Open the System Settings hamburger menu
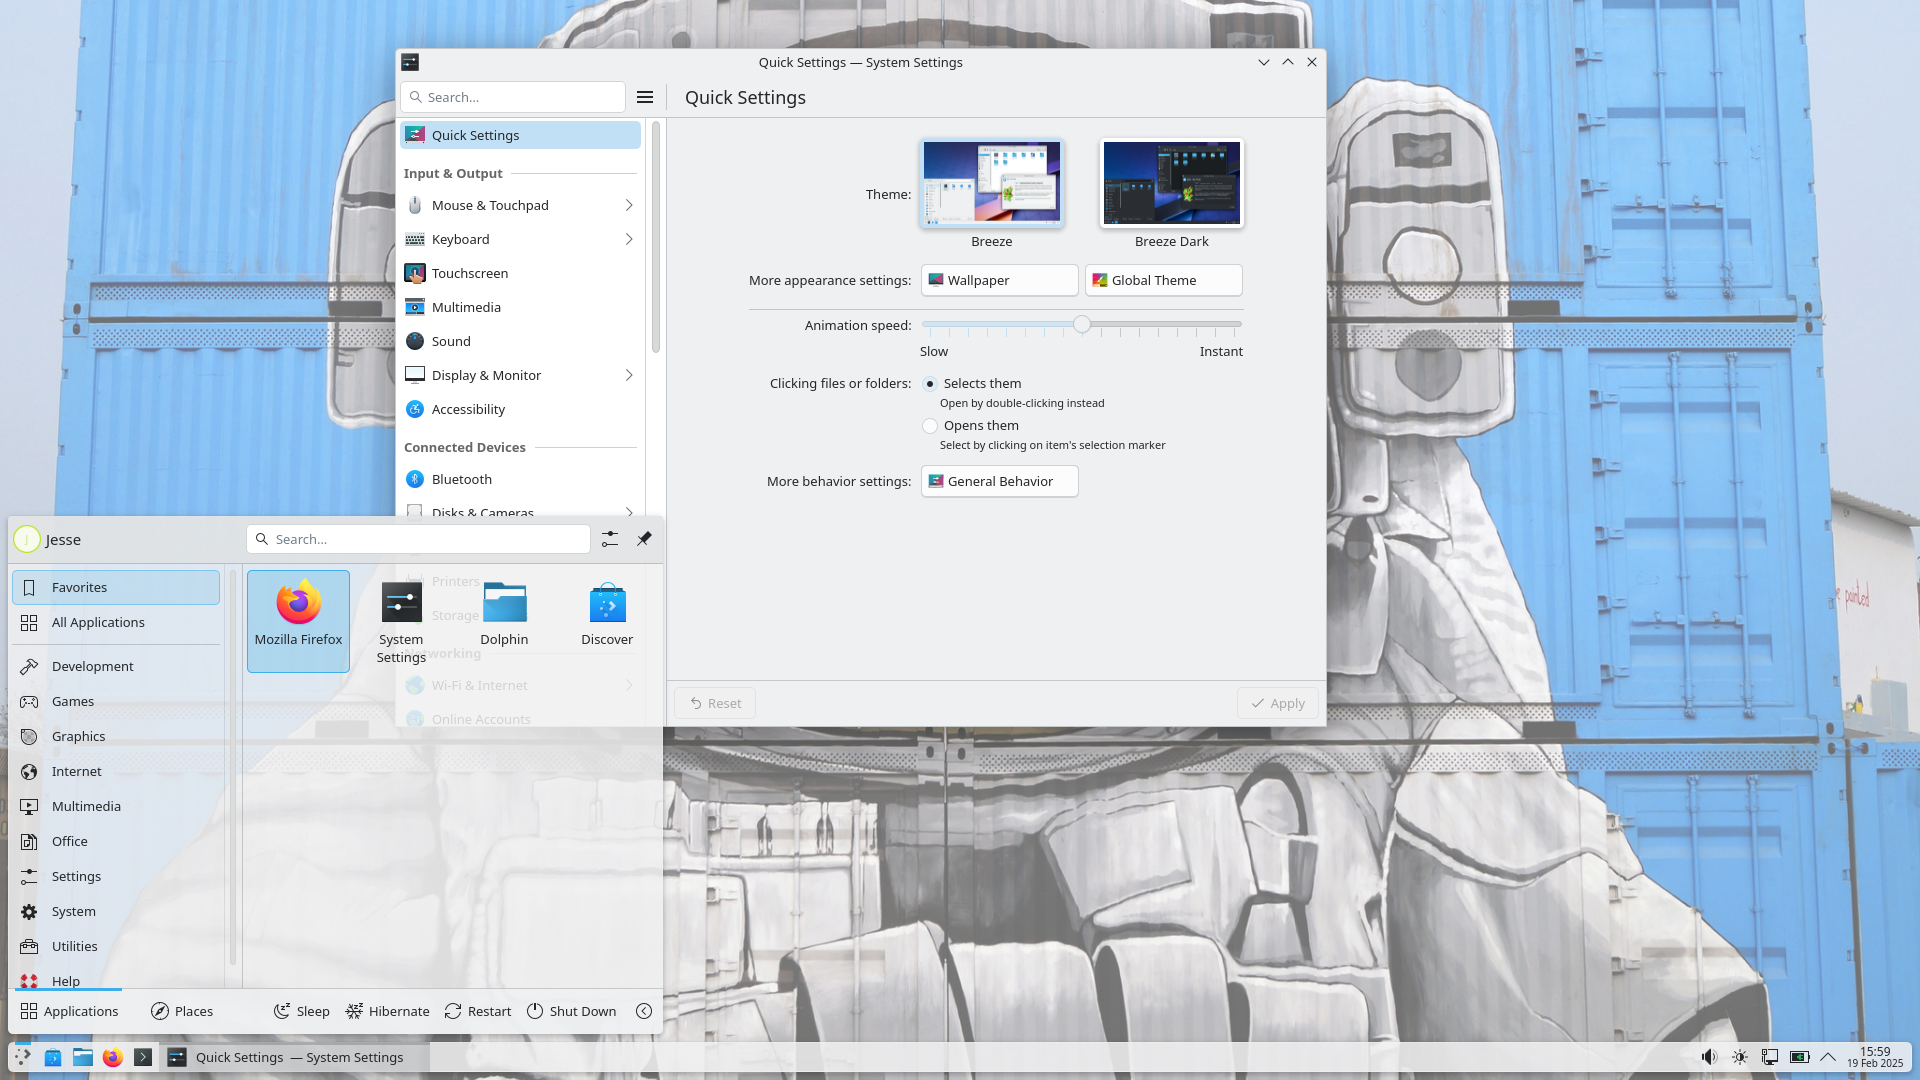 (x=645, y=97)
